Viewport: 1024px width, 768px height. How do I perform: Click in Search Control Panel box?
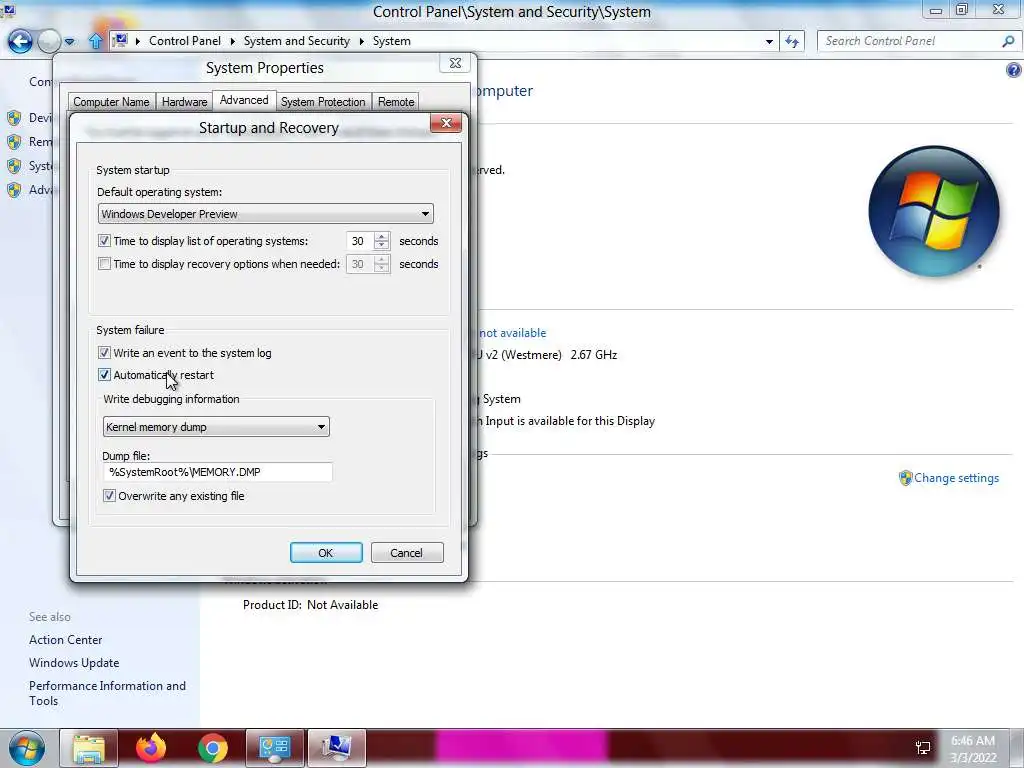(910, 41)
